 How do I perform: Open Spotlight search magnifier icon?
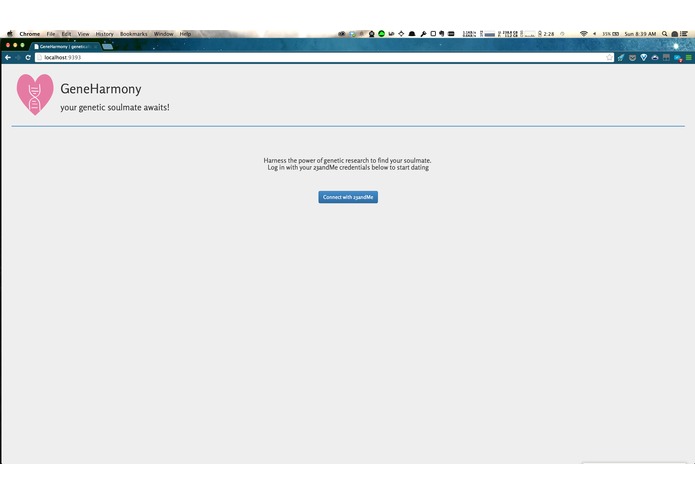click(x=664, y=34)
